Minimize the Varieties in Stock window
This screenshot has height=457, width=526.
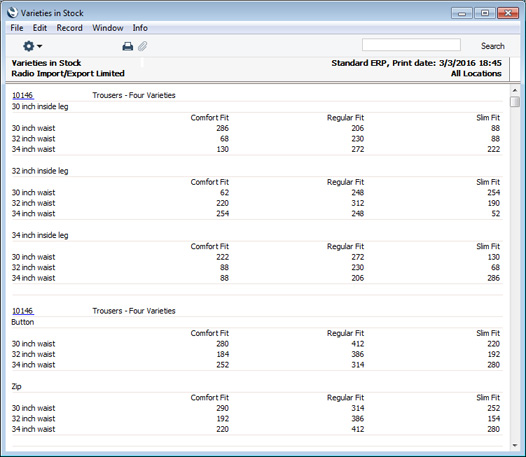point(462,13)
